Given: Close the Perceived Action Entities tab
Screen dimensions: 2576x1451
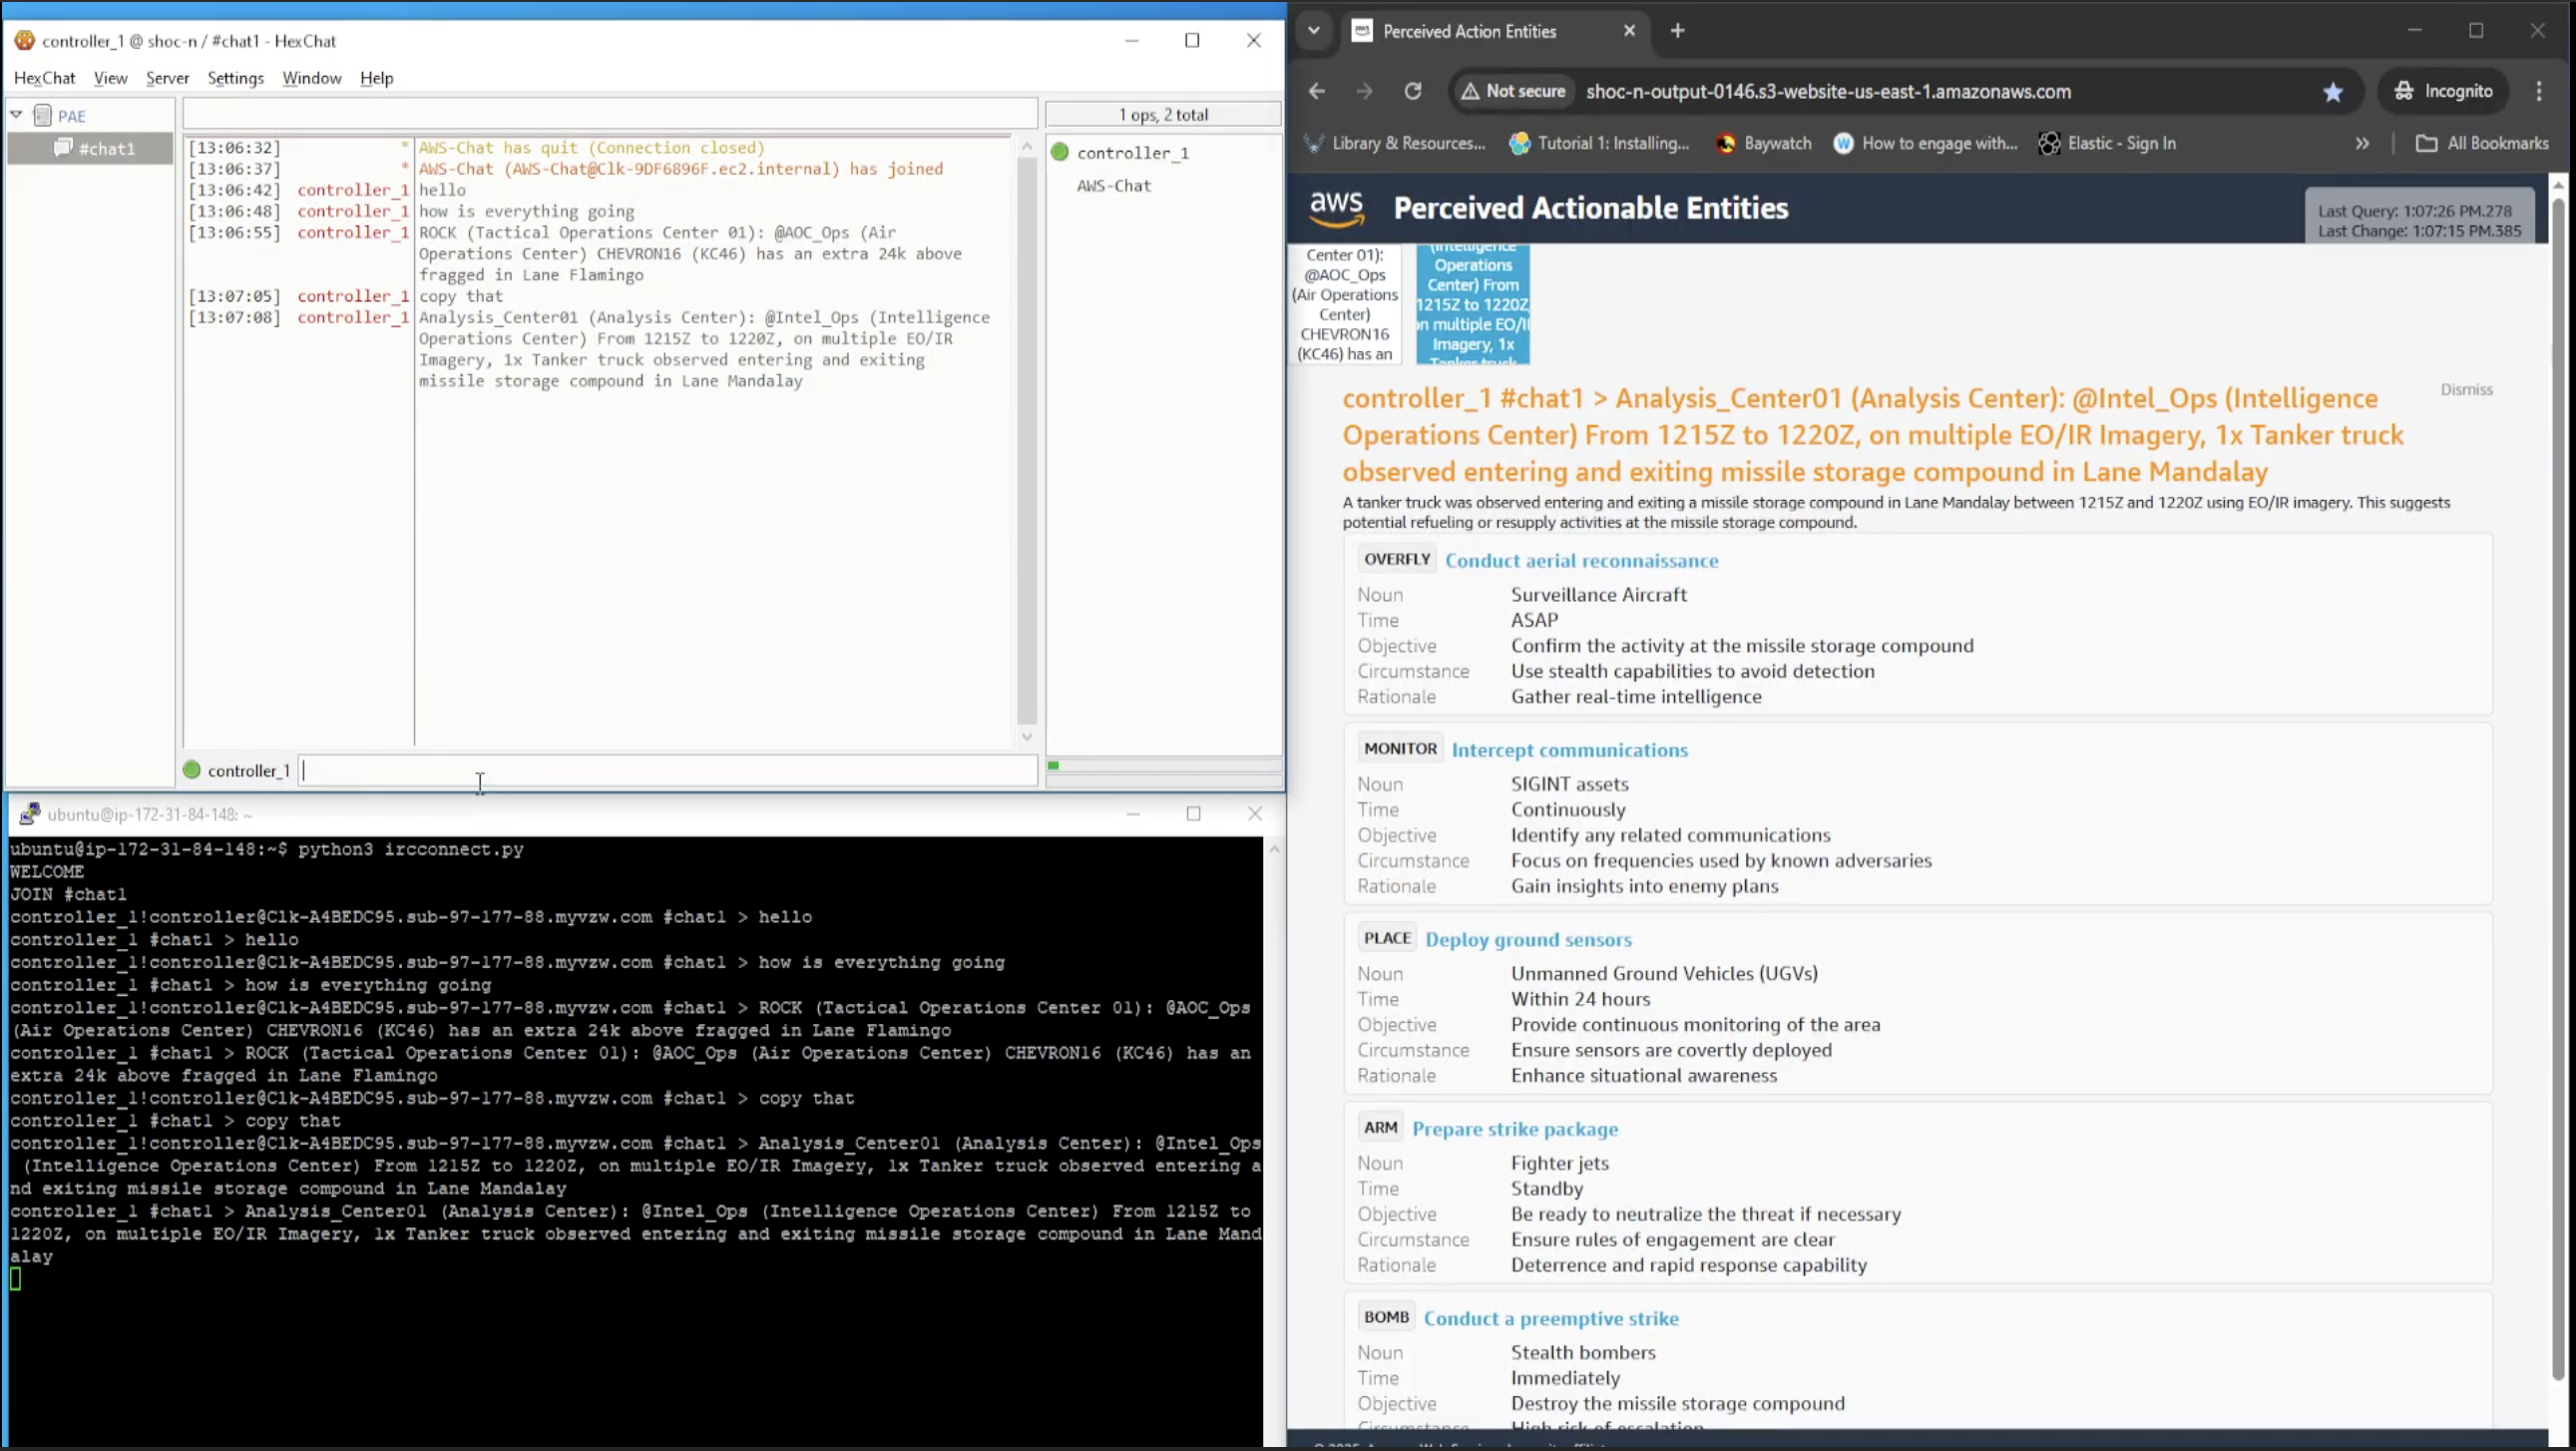Looking at the screenshot, I should pyautogui.click(x=1629, y=31).
